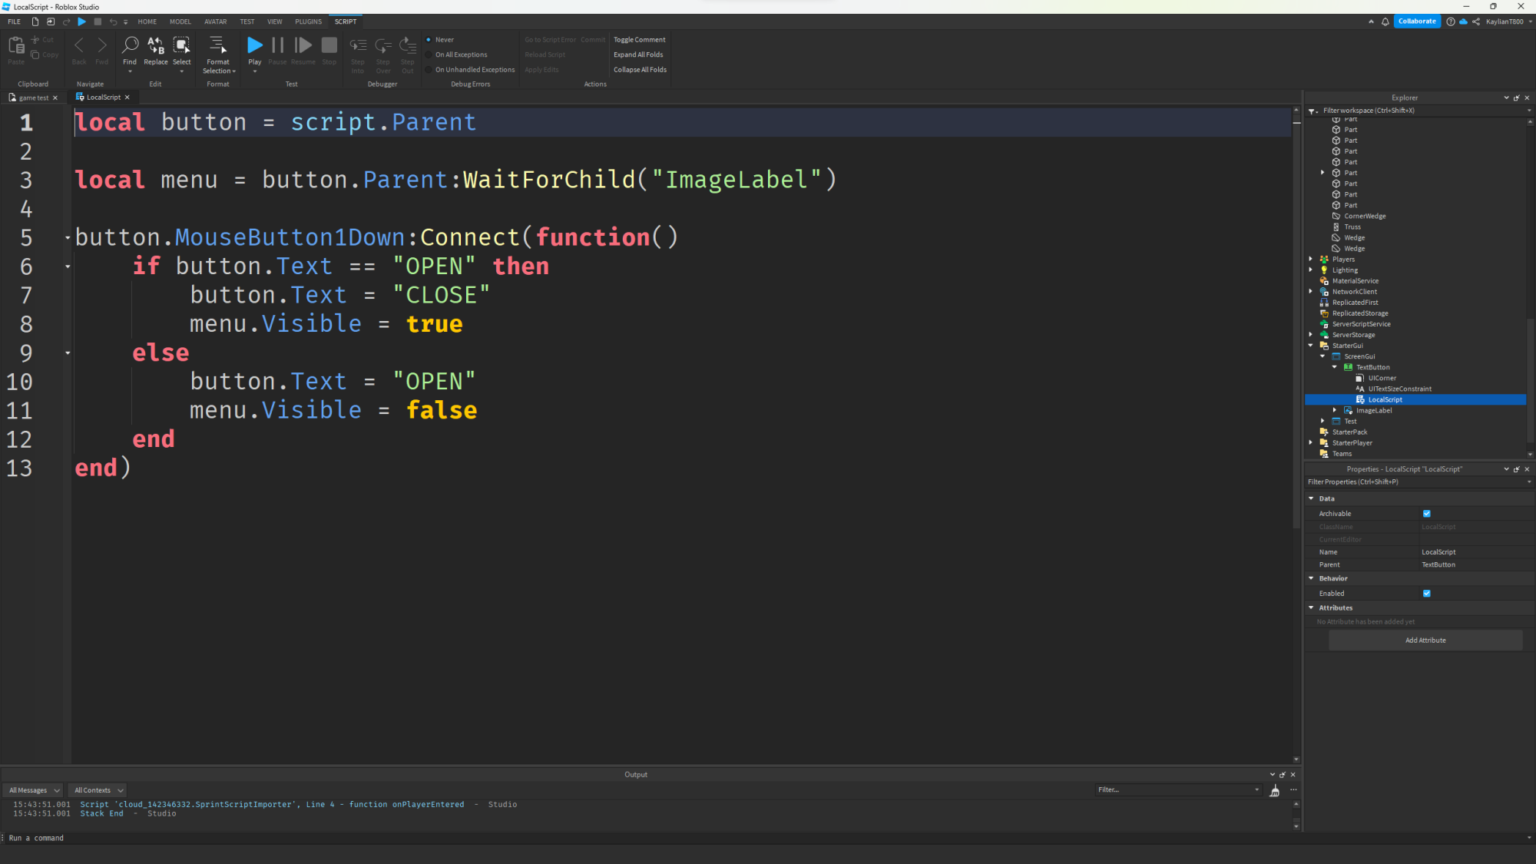
Task: Open the All Messages dropdown in Output
Action: point(33,790)
